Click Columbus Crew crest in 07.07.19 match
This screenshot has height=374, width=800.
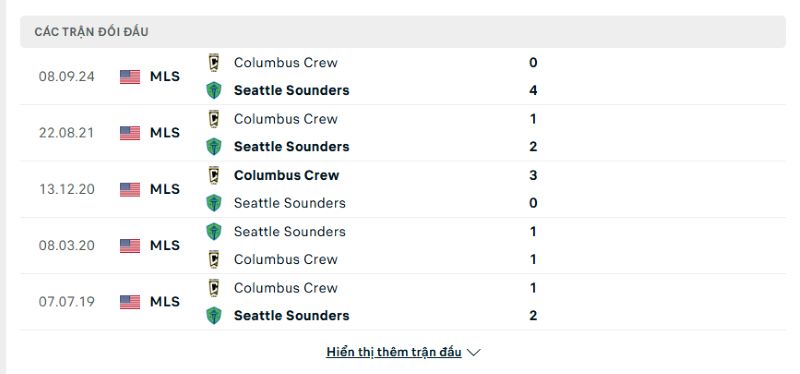[x=214, y=288]
